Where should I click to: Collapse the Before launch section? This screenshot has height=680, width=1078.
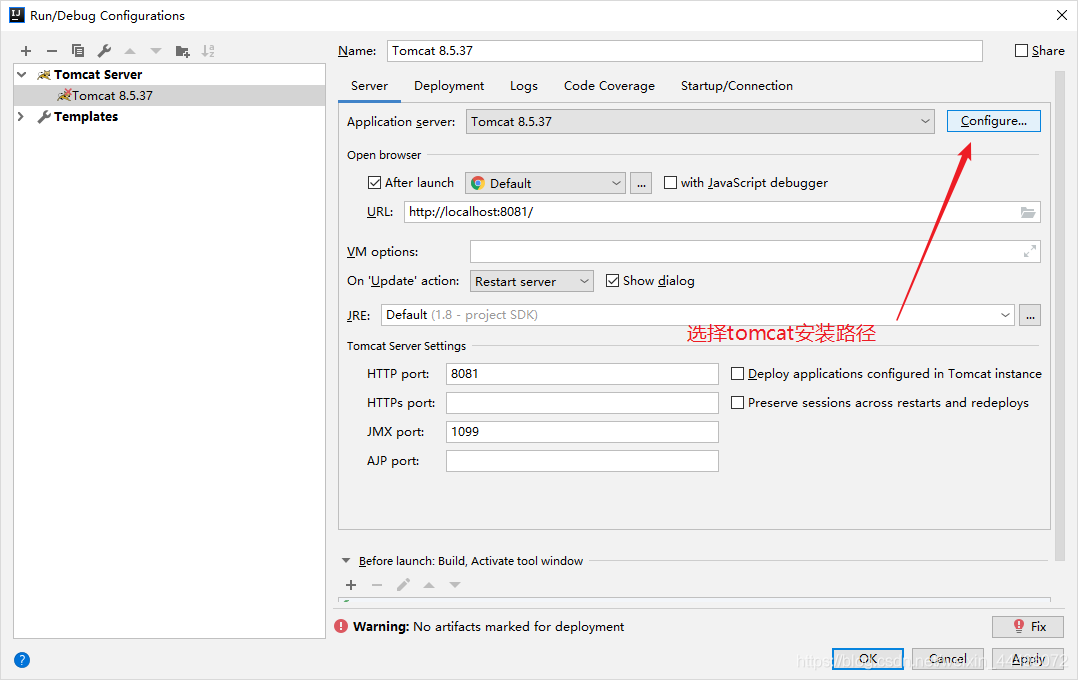346,561
